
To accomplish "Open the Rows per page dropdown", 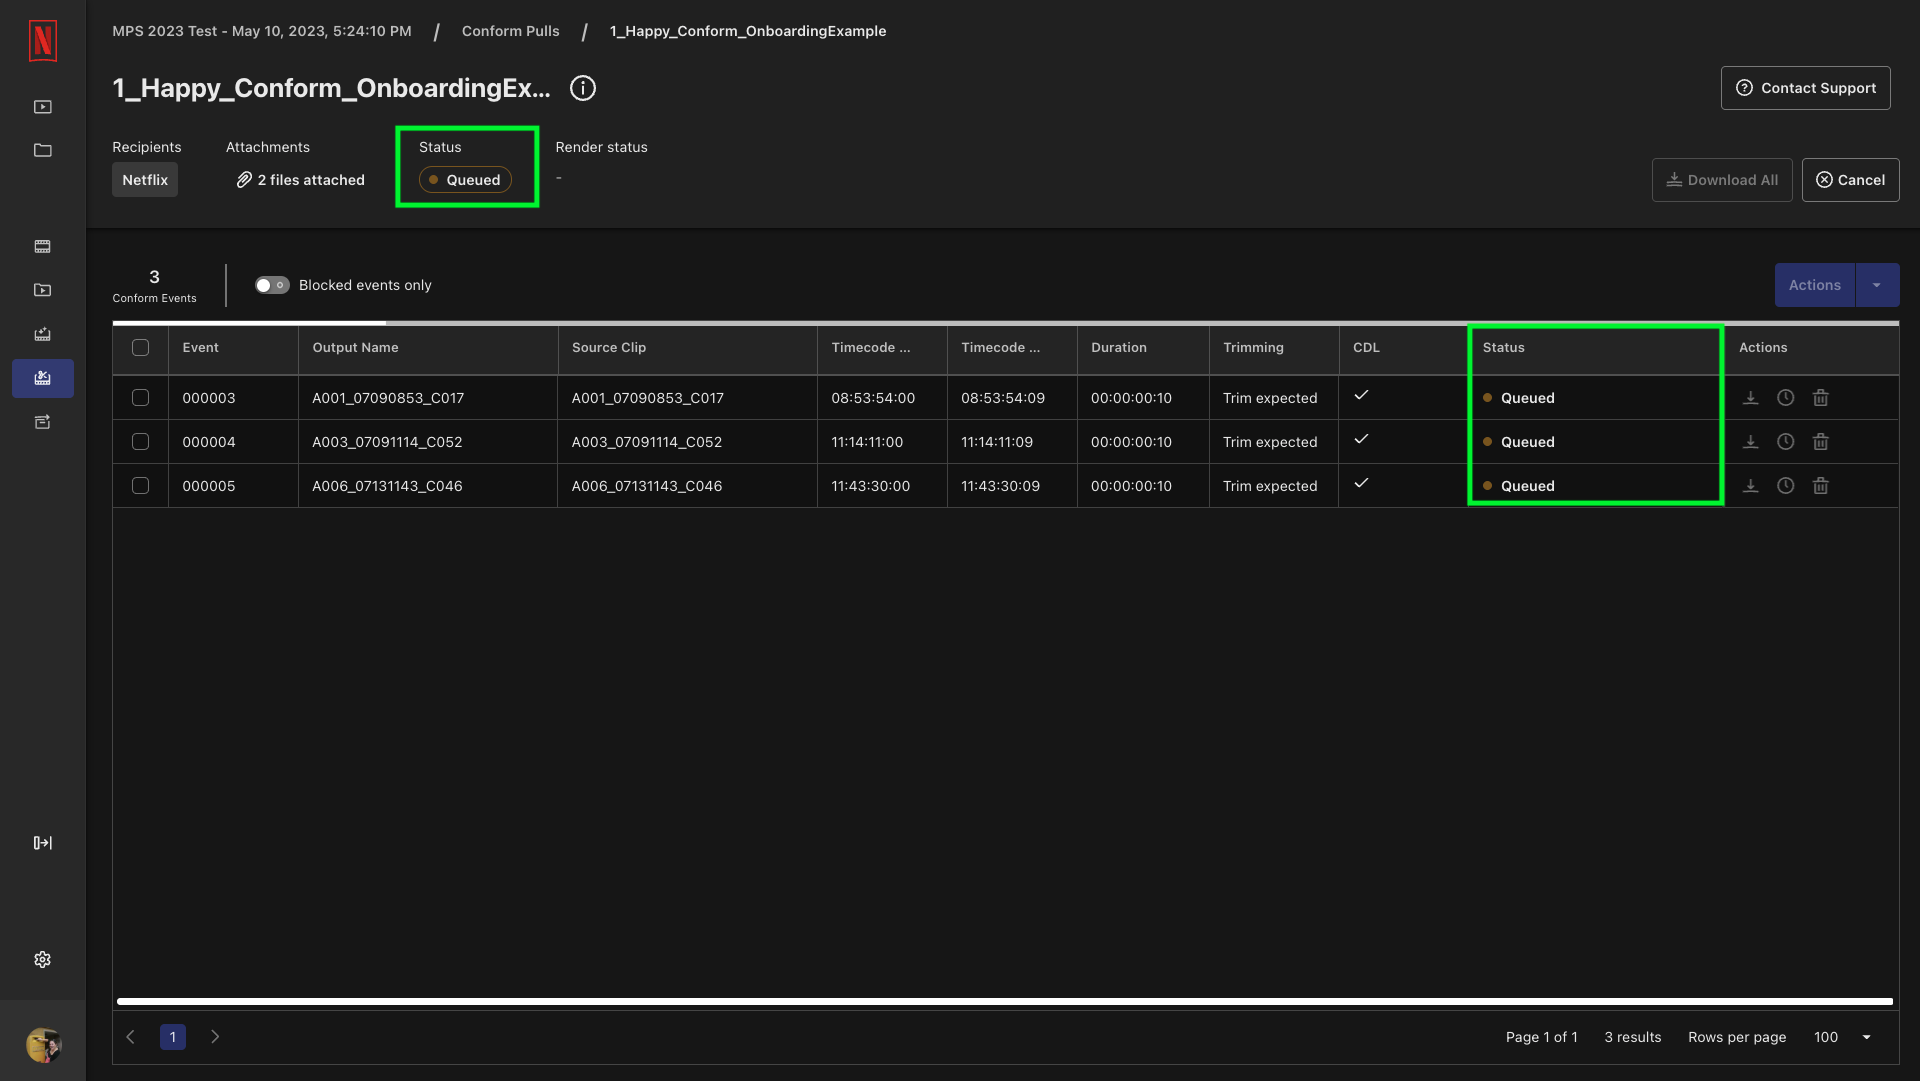I will pyautogui.click(x=1842, y=1037).
